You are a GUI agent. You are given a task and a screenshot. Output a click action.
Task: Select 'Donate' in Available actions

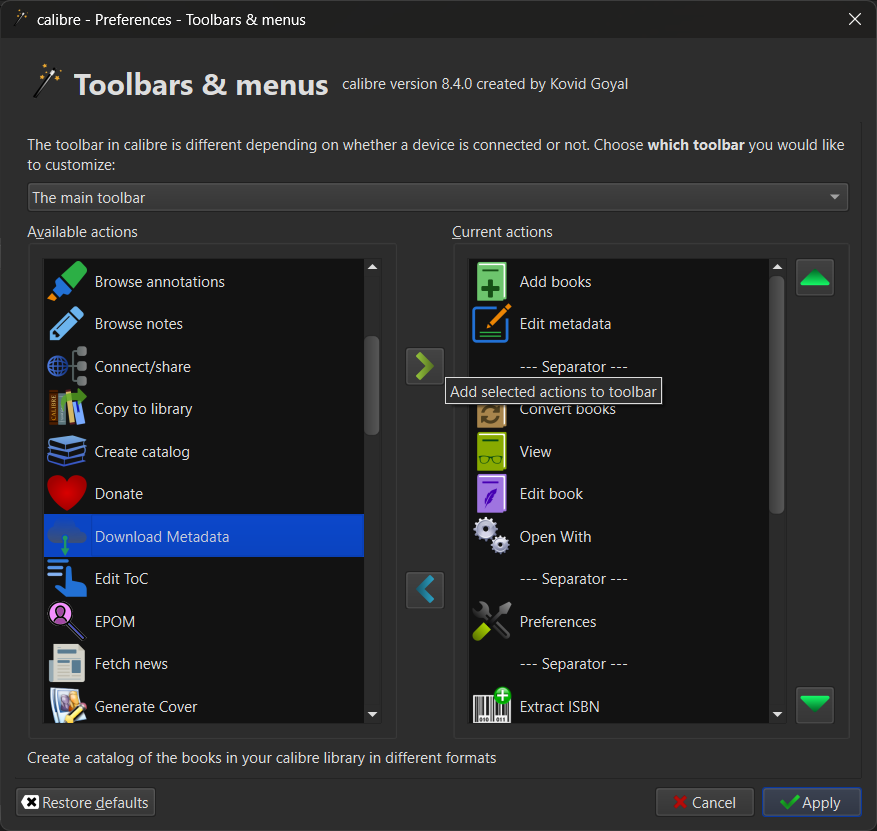click(204, 493)
